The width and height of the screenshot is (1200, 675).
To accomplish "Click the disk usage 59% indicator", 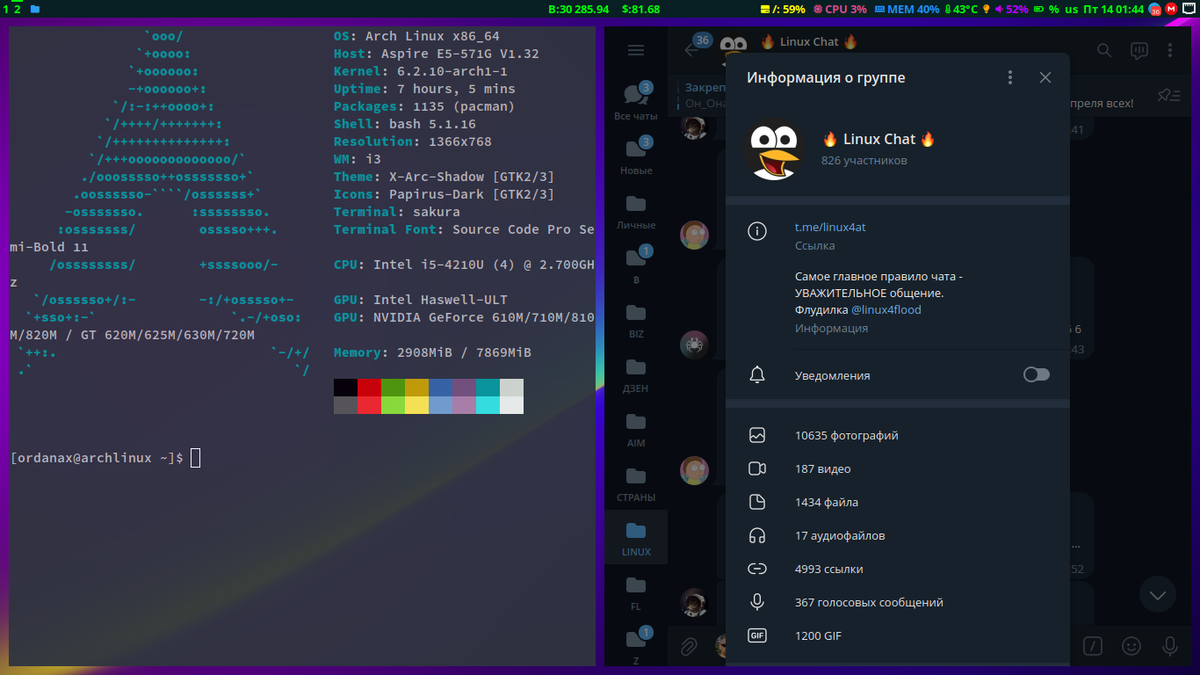I will point(782,9).
